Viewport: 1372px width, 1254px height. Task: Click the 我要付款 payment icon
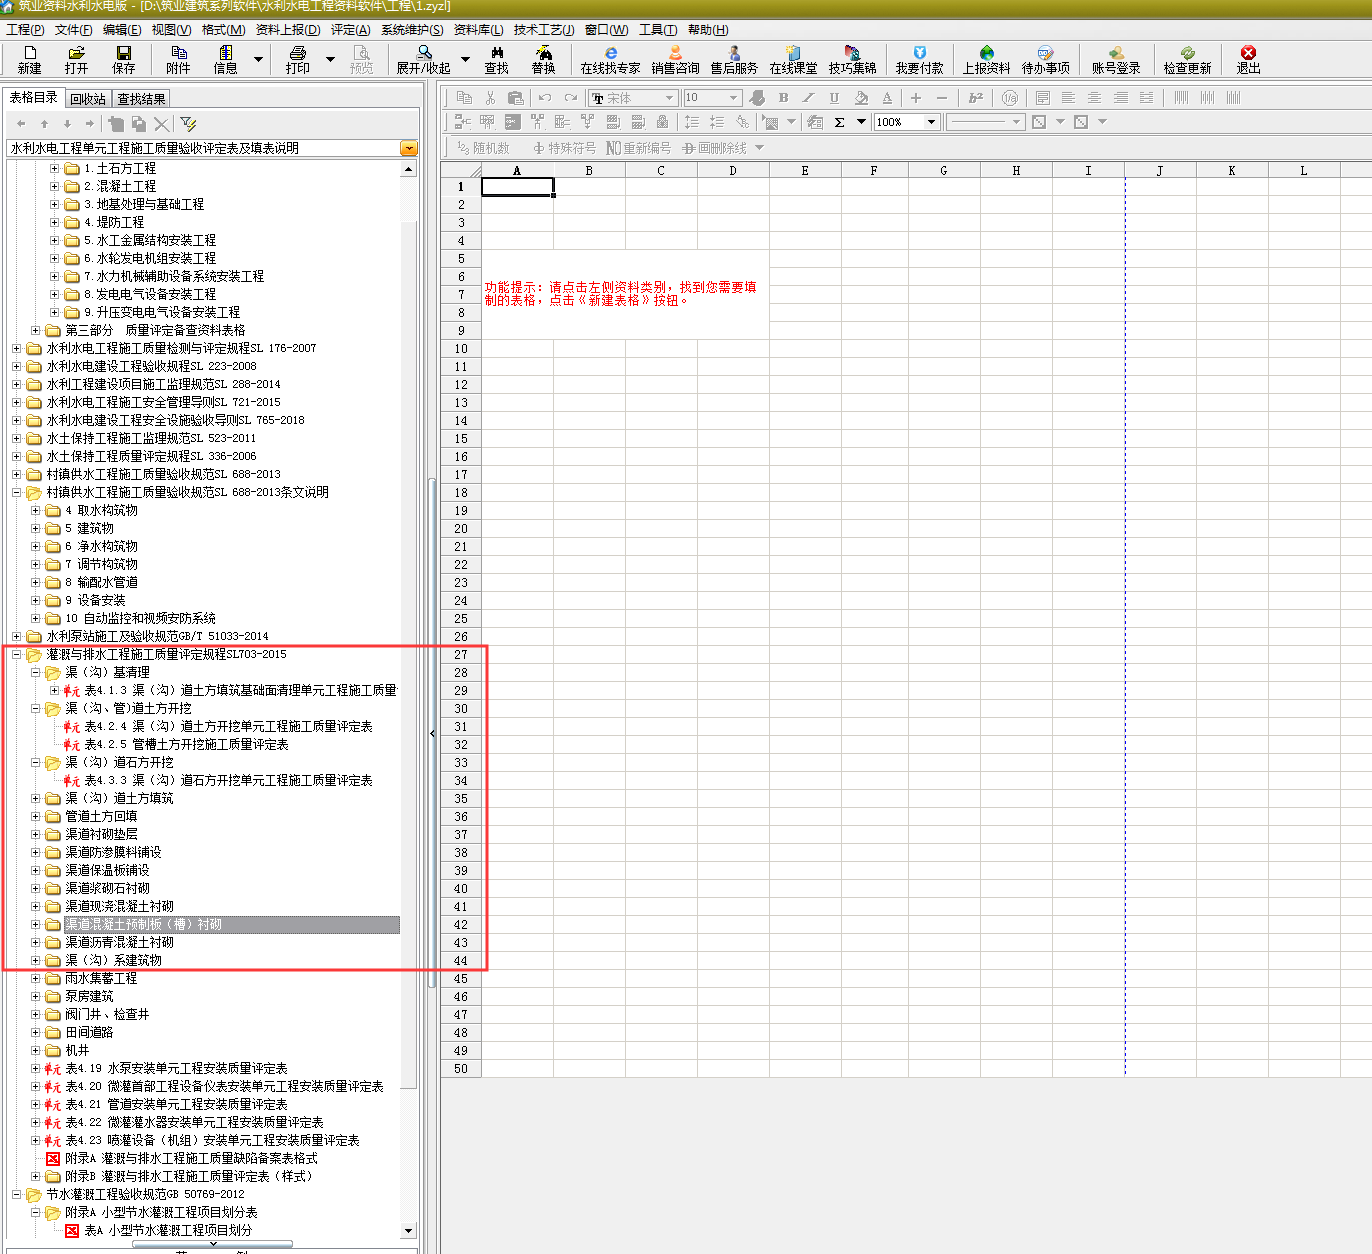tap(919, 60)
